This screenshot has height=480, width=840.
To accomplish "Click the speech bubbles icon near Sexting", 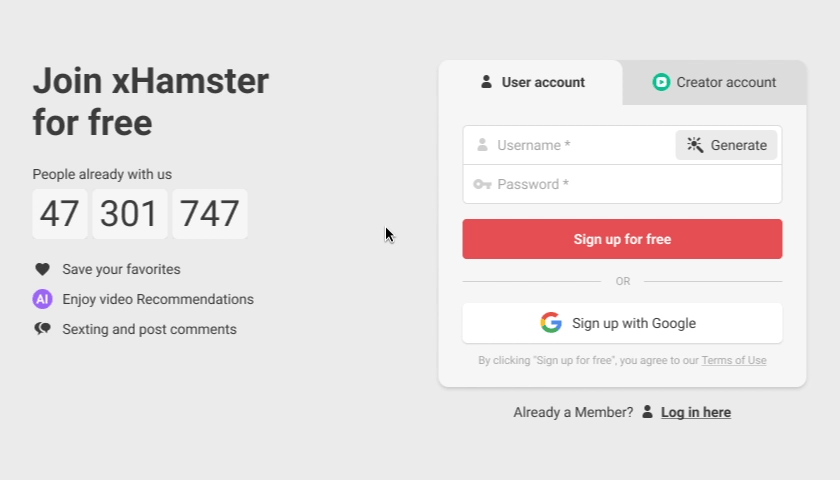I will (42, 328).
